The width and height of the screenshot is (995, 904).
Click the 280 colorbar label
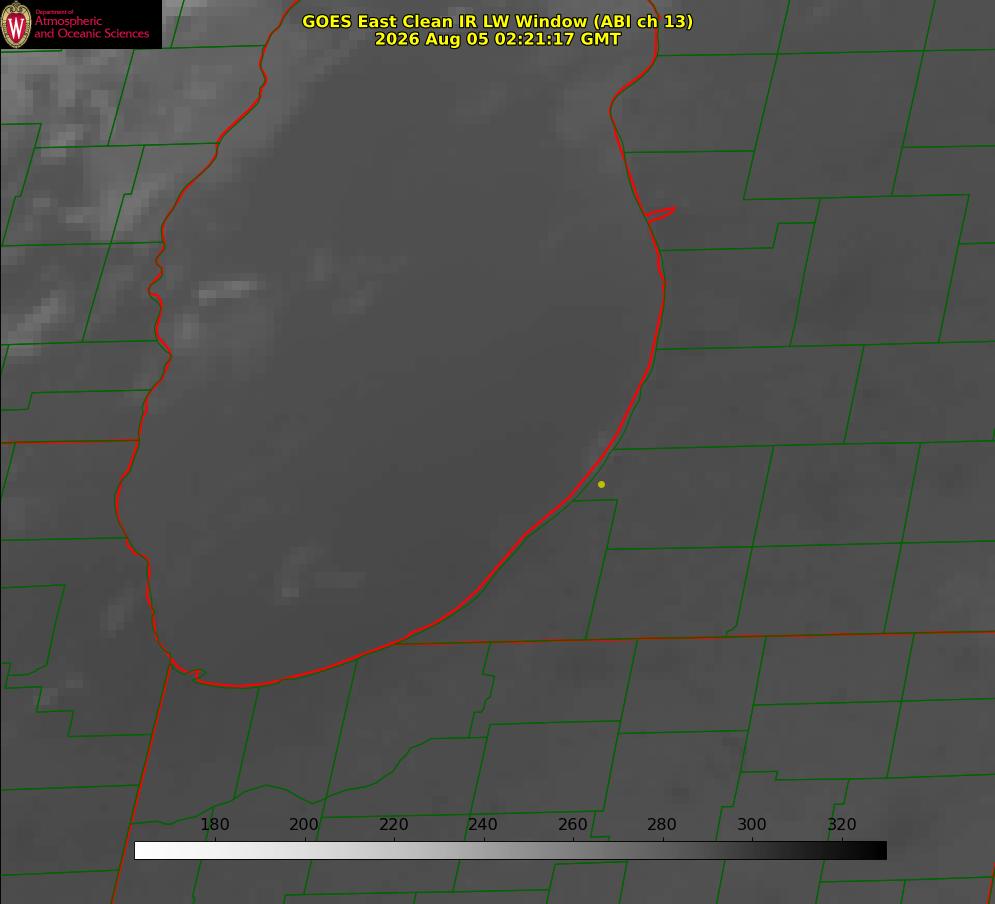[x=662, y=824]
